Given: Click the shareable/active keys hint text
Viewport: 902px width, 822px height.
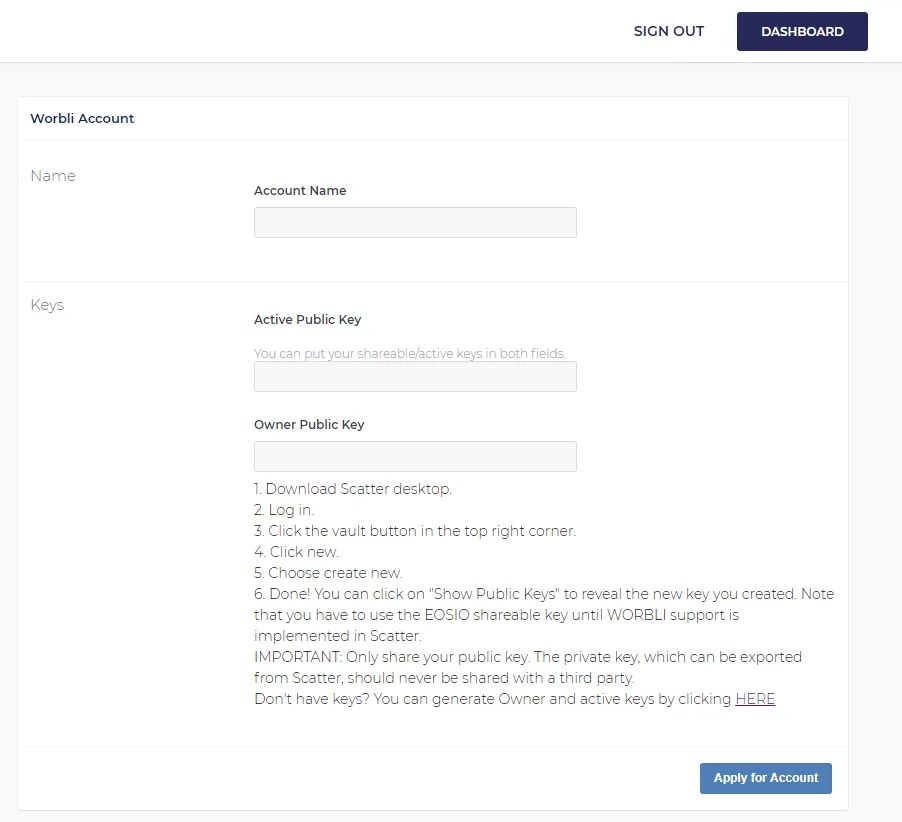Looking at the screenshot, I should (x=409, y=353).
